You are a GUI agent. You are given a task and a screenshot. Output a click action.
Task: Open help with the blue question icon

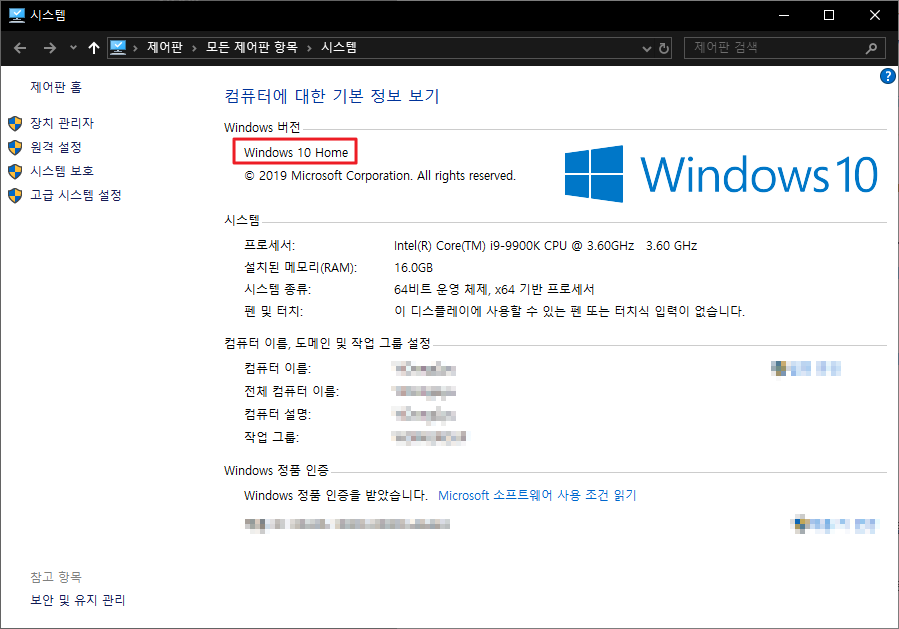point(888,76)
